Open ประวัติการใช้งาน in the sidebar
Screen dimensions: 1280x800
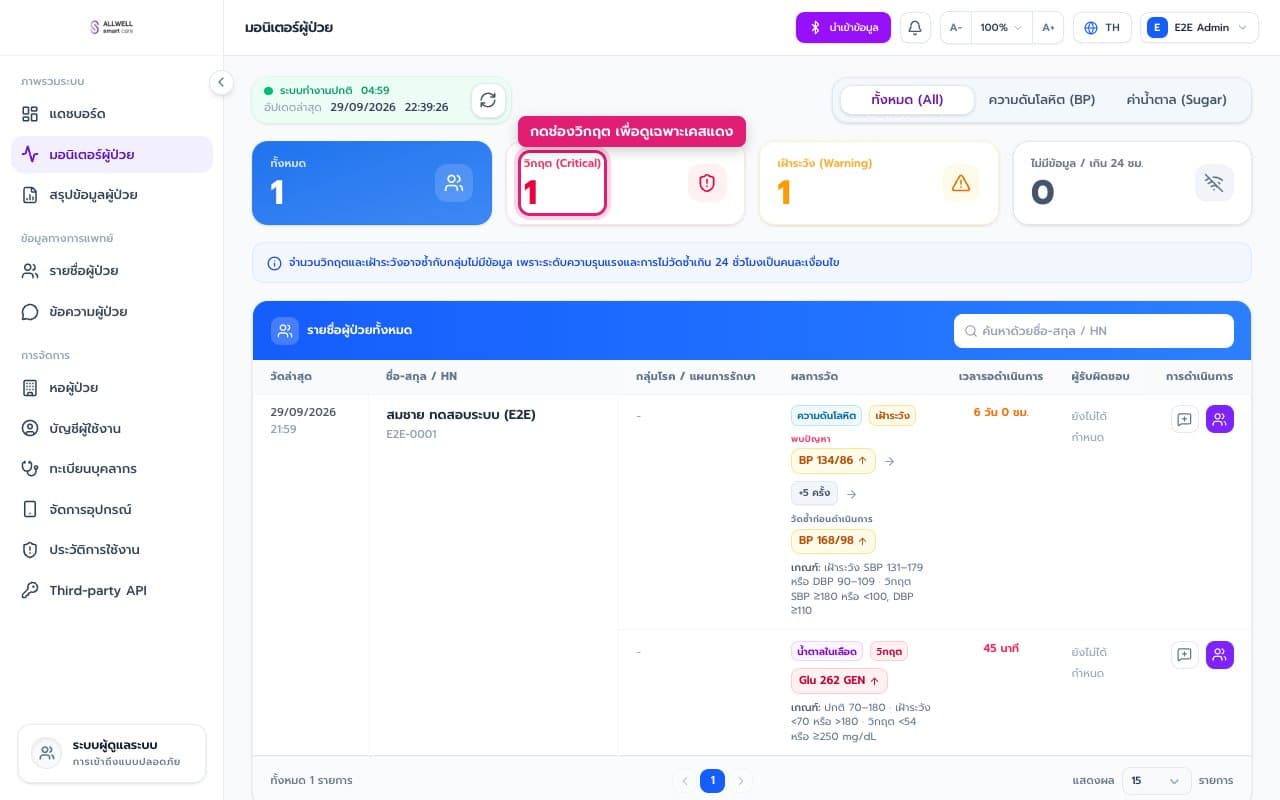click(112, 550)
